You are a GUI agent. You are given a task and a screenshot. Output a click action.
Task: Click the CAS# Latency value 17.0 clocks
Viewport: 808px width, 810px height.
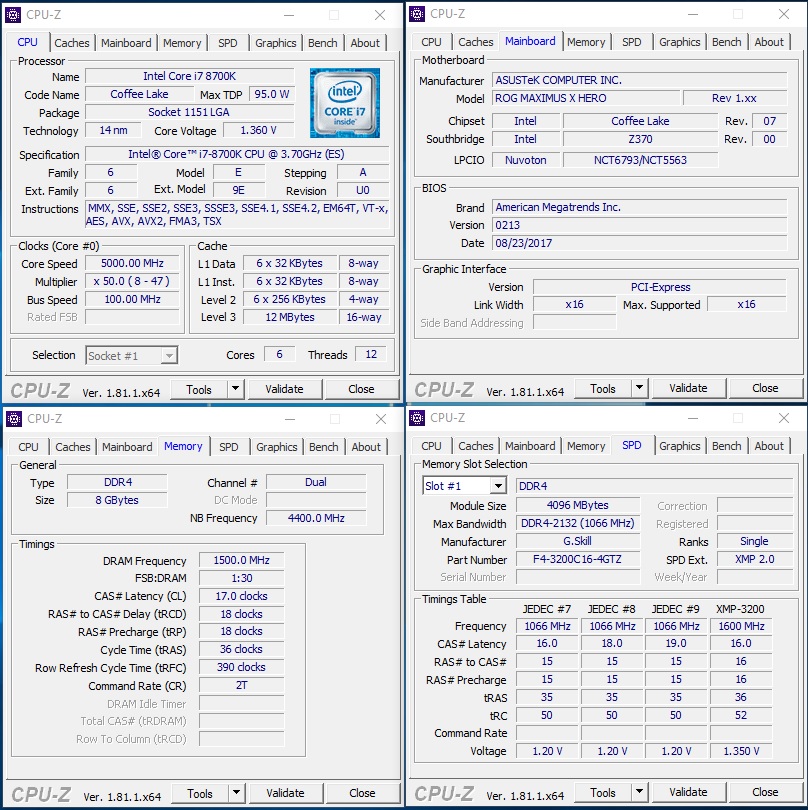point(241,596)
